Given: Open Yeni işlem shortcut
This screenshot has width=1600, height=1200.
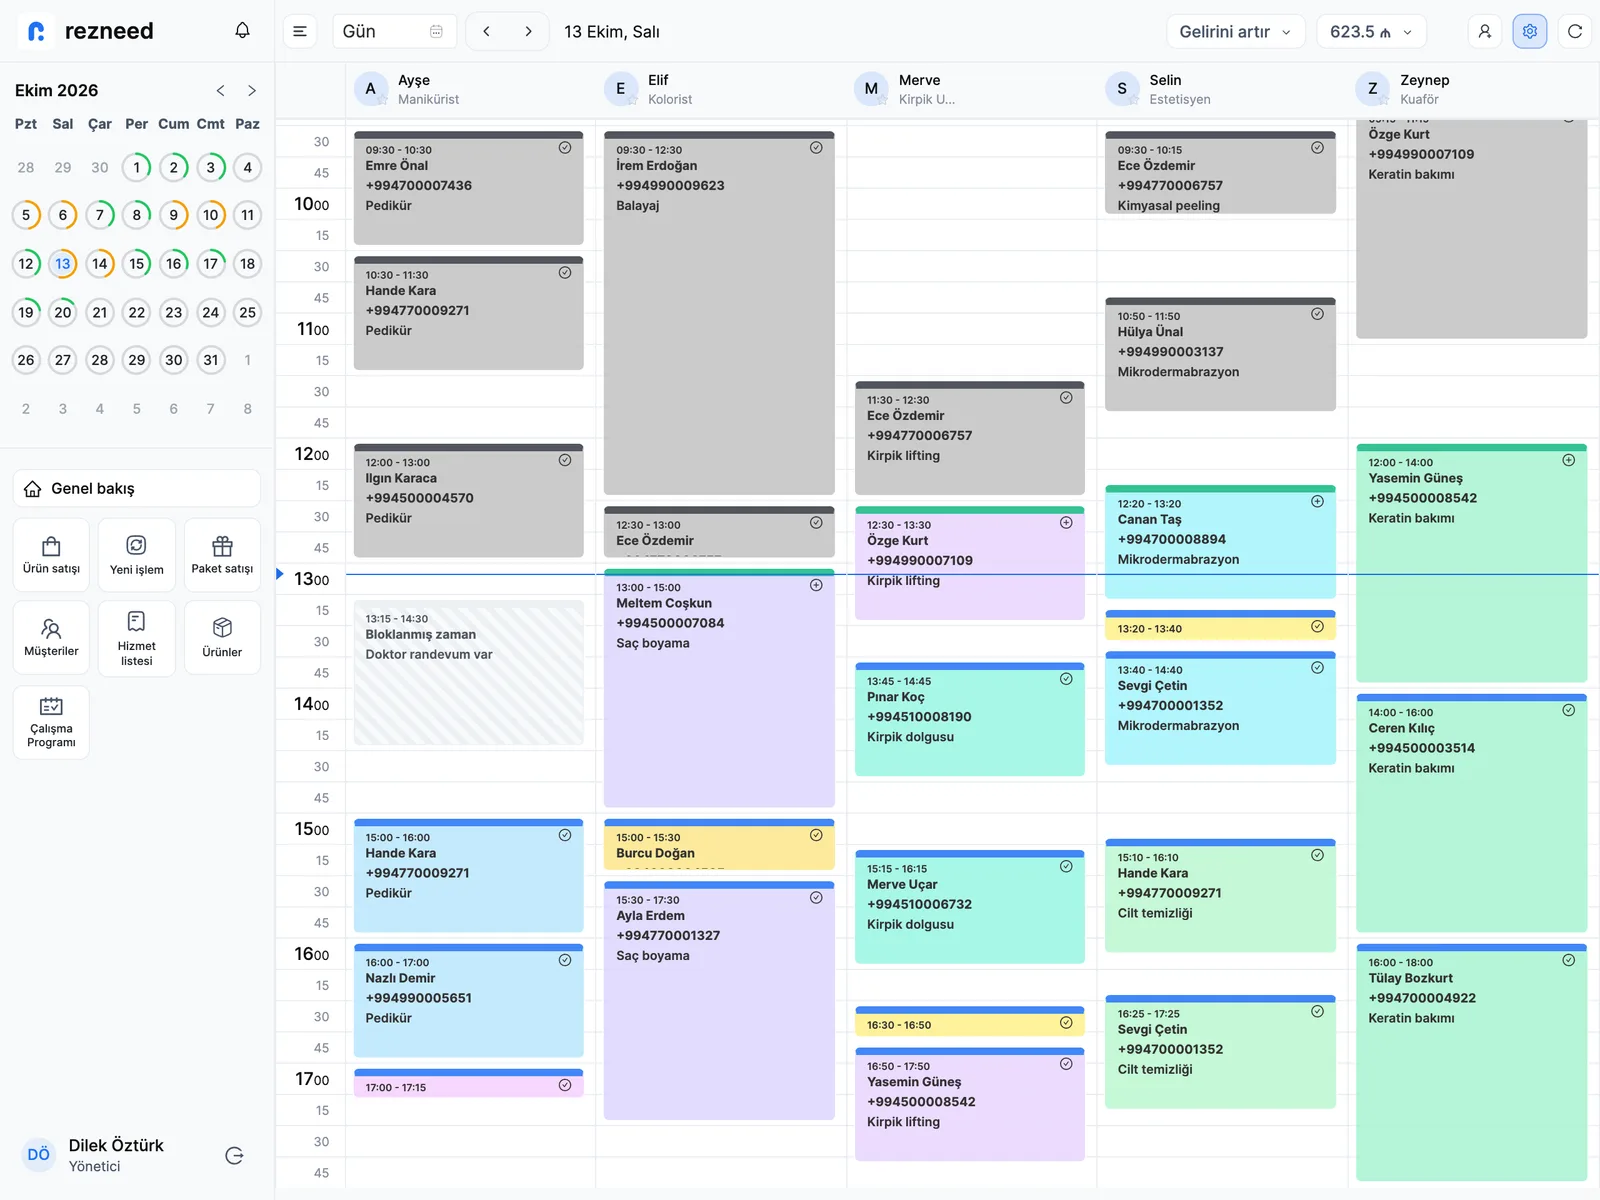Looking at the screenshot, I should click(137, 555).
